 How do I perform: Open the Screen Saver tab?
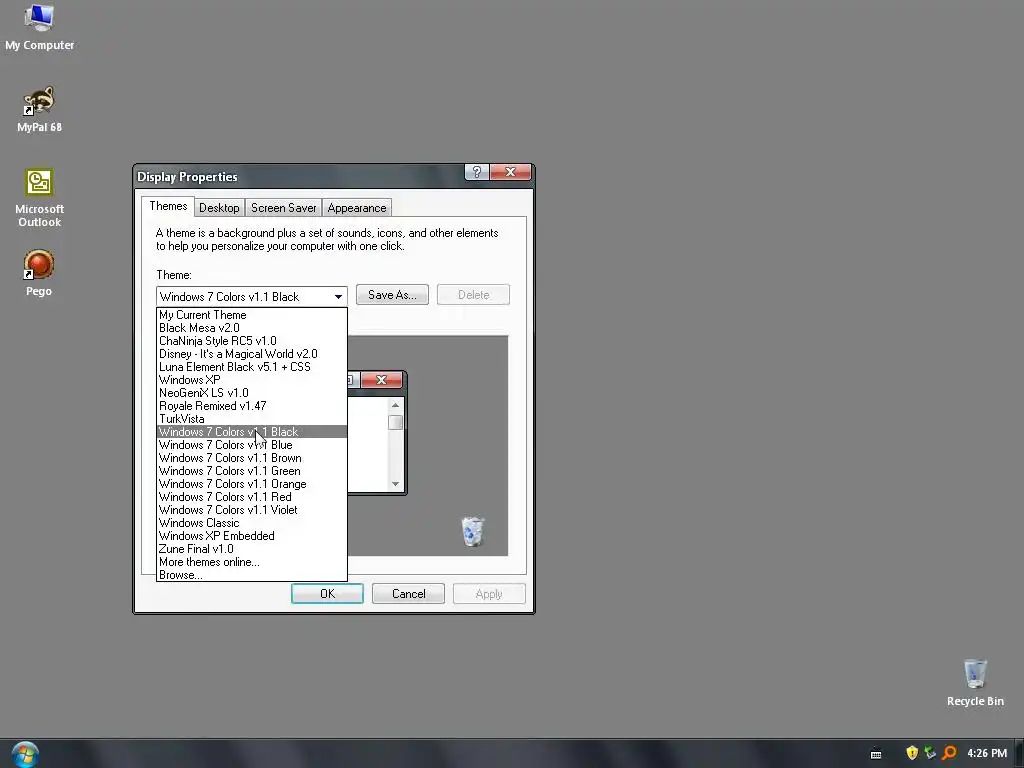click(x=283, y=208)
